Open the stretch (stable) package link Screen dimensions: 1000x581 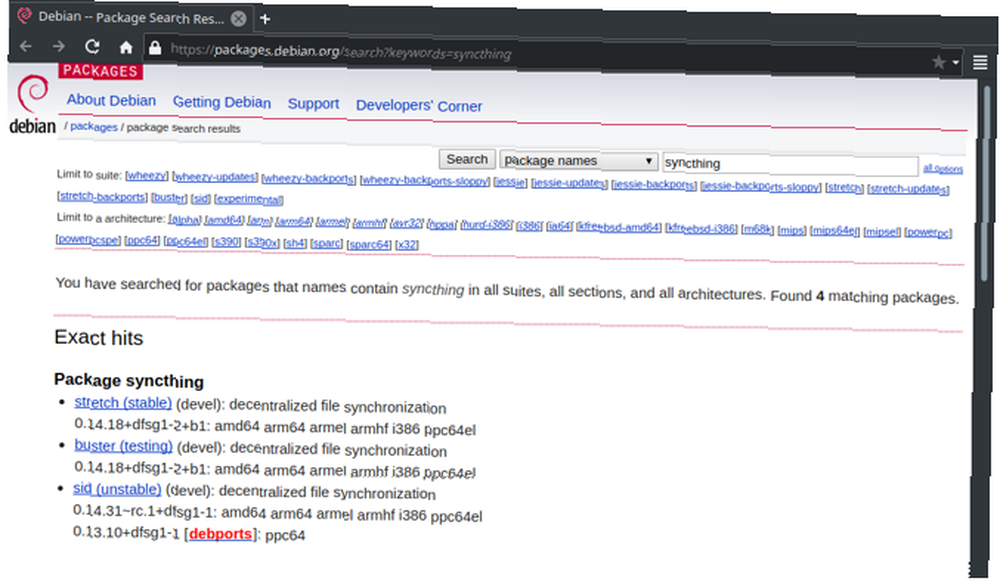pos(123,402)
